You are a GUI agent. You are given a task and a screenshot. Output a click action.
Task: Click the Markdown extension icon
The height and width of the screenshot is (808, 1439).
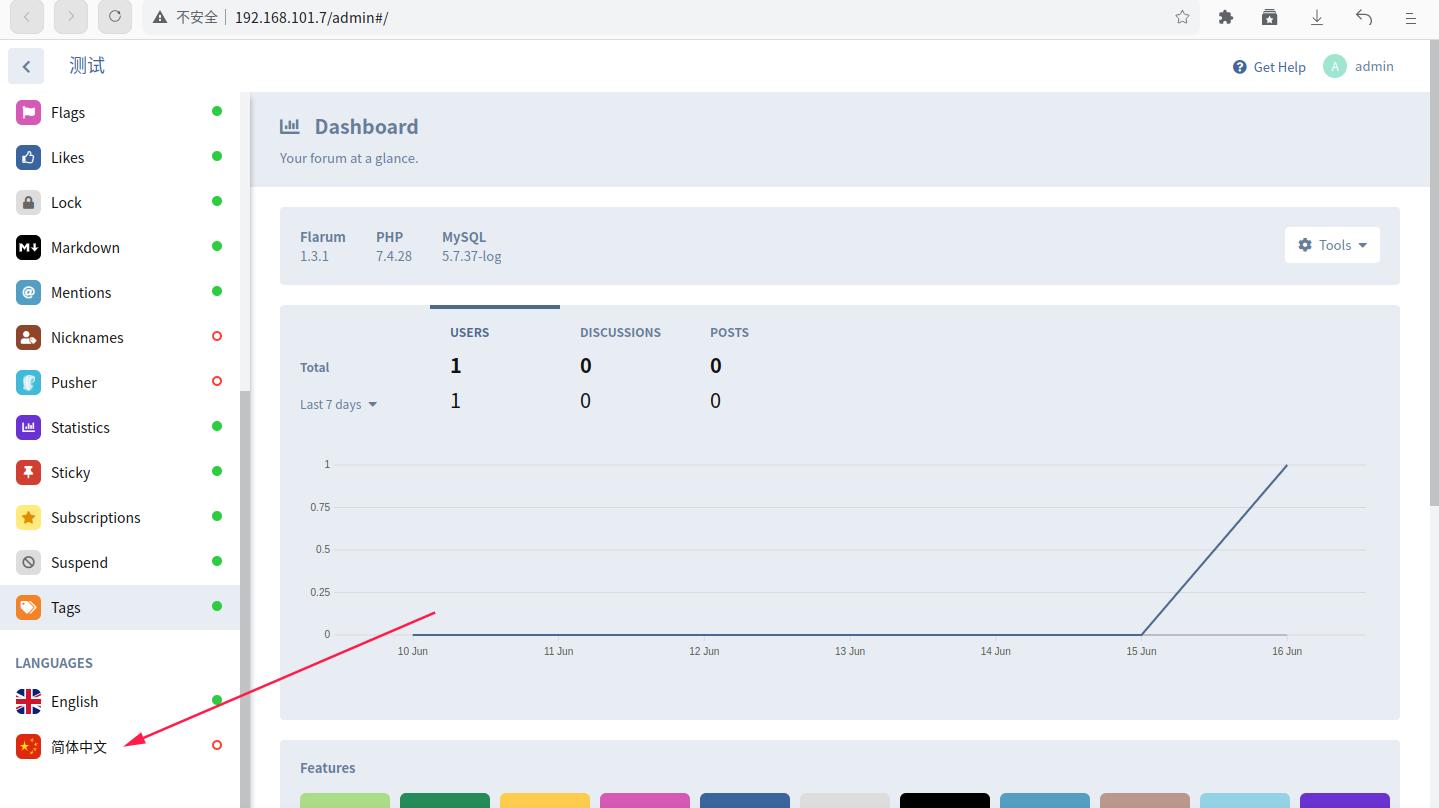[x=28, y=247]
